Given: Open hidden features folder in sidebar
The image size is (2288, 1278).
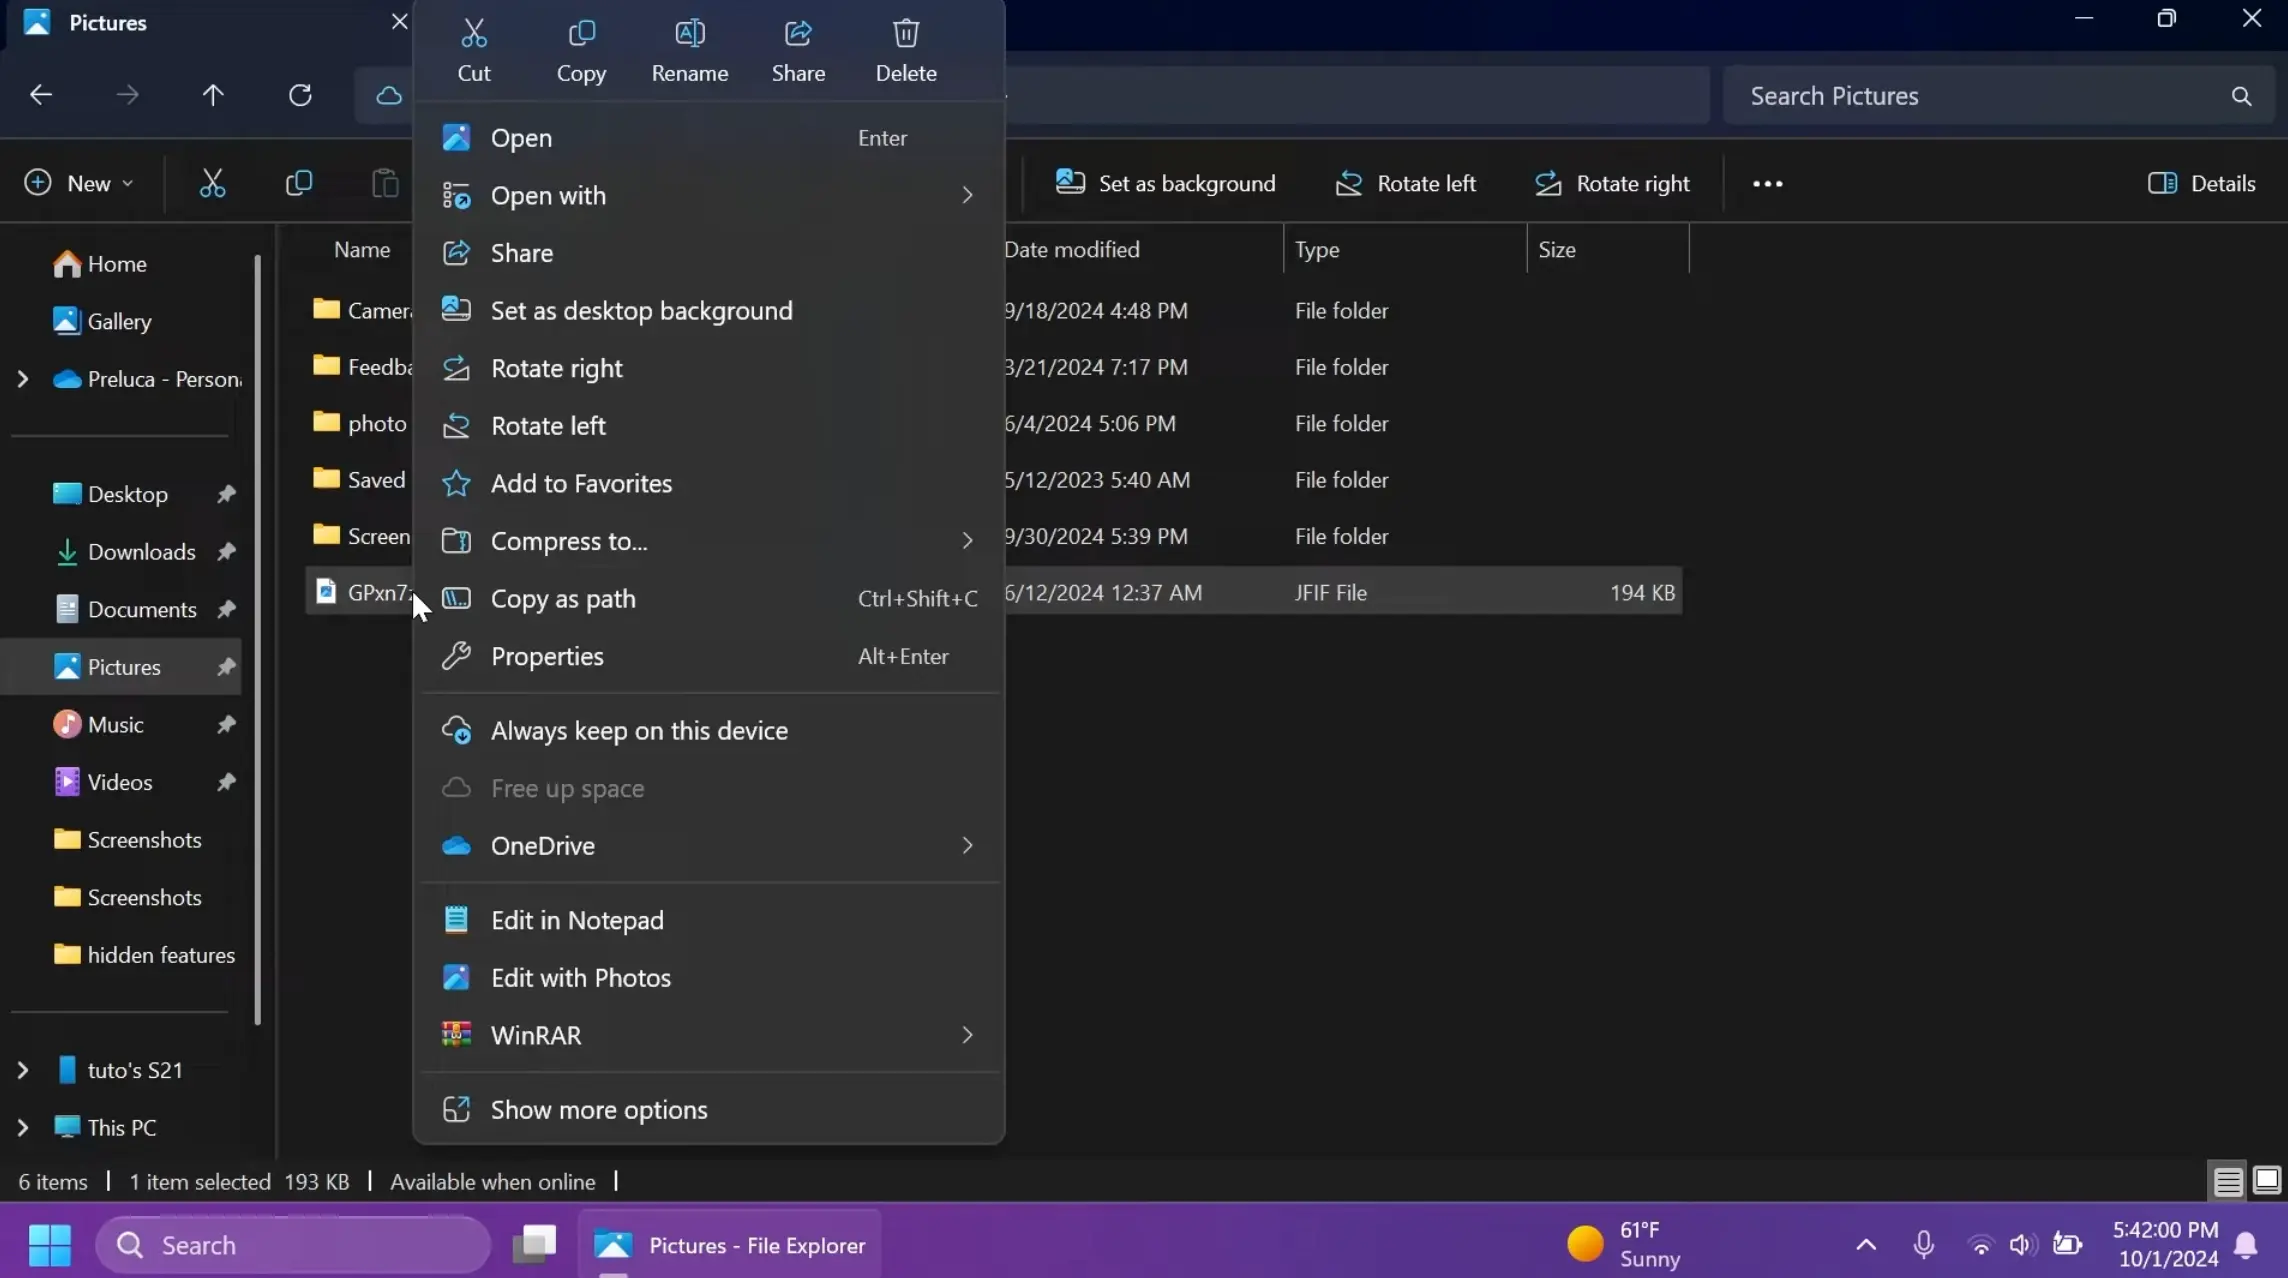Looking at the screenshot, I should tap(145, 955).
